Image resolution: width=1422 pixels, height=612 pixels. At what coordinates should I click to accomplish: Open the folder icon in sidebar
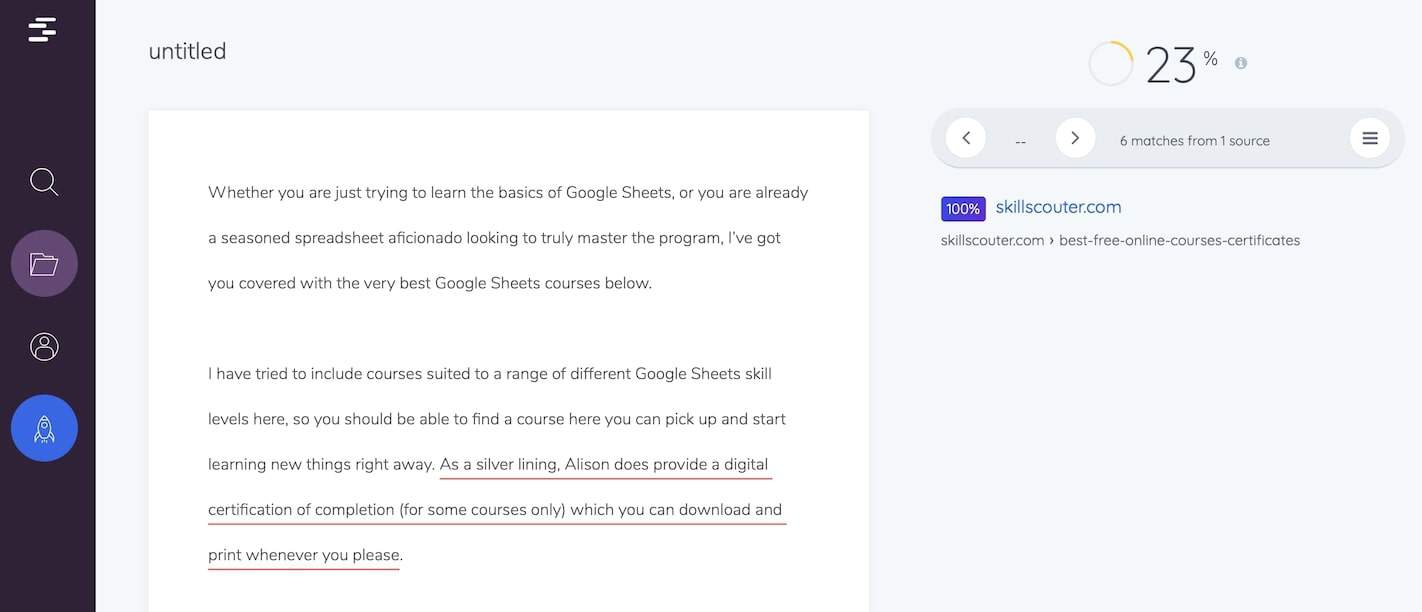coord(44,264)
